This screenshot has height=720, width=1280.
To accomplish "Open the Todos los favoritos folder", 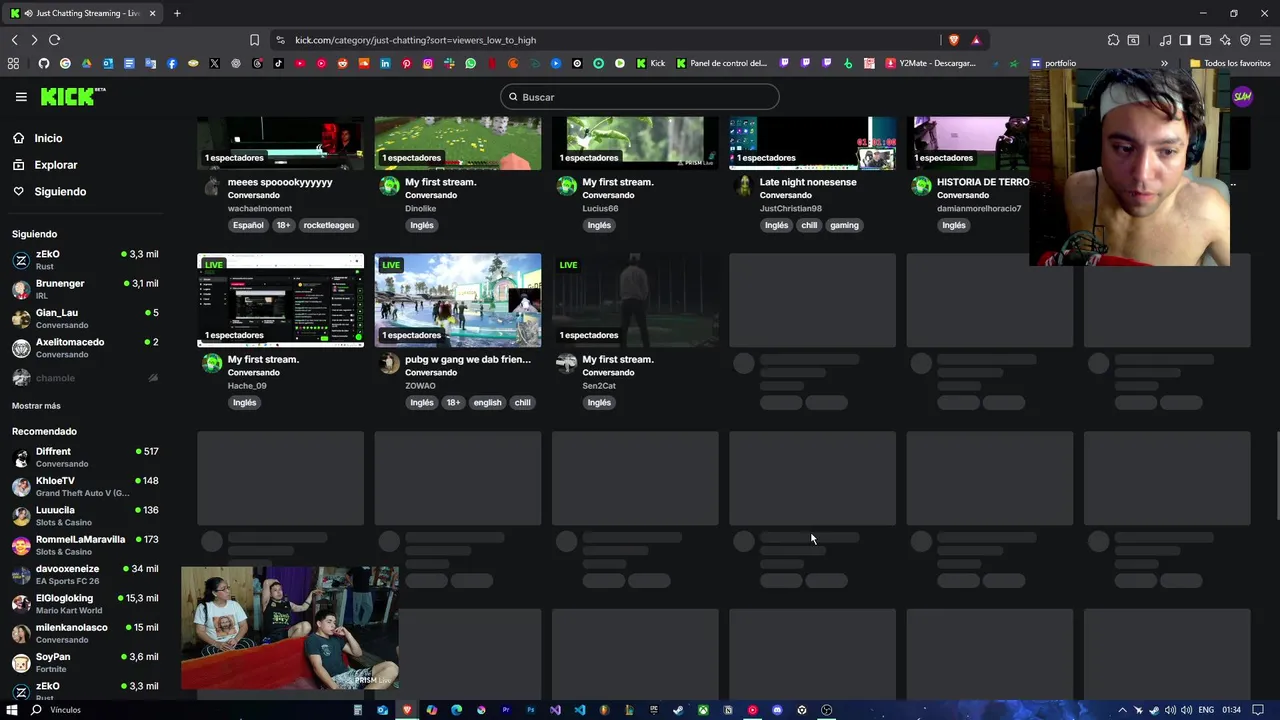I will point(1230,63).
